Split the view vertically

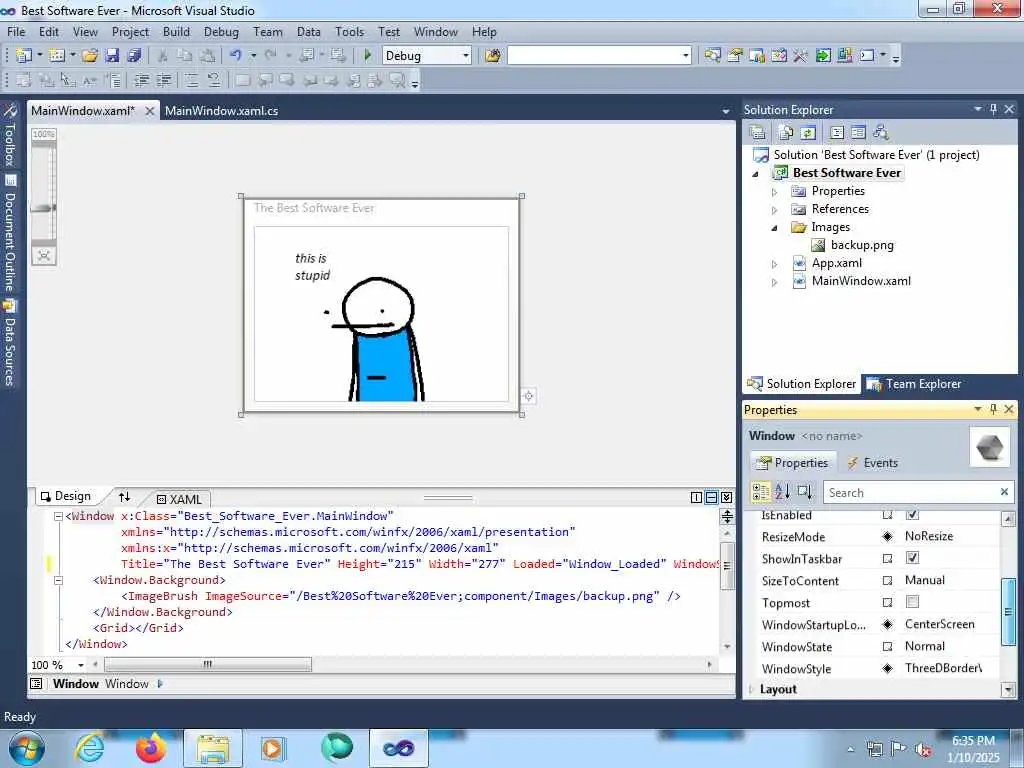(x=696, y=498)
